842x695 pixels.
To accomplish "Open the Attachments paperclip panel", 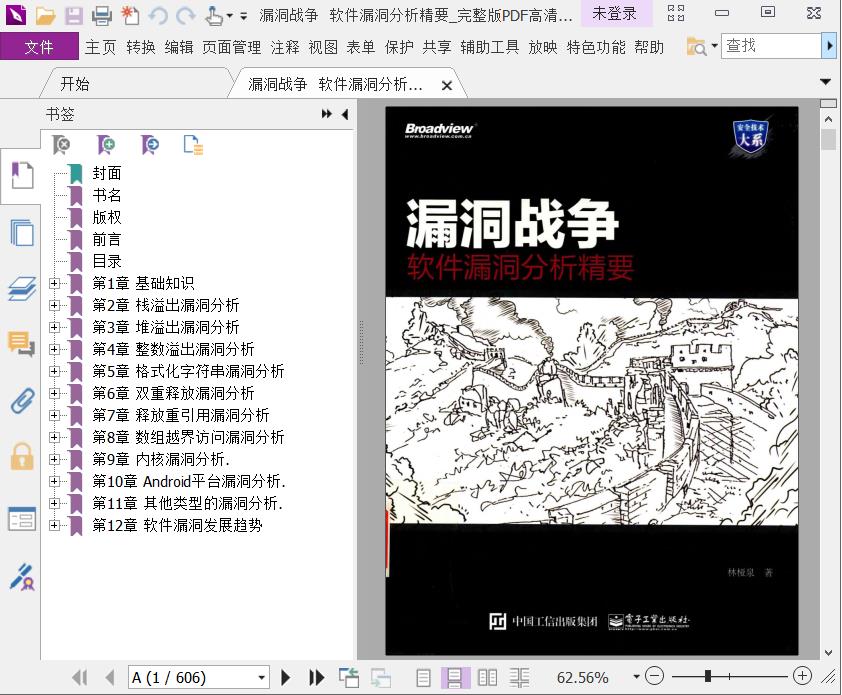I will [21, 401].
